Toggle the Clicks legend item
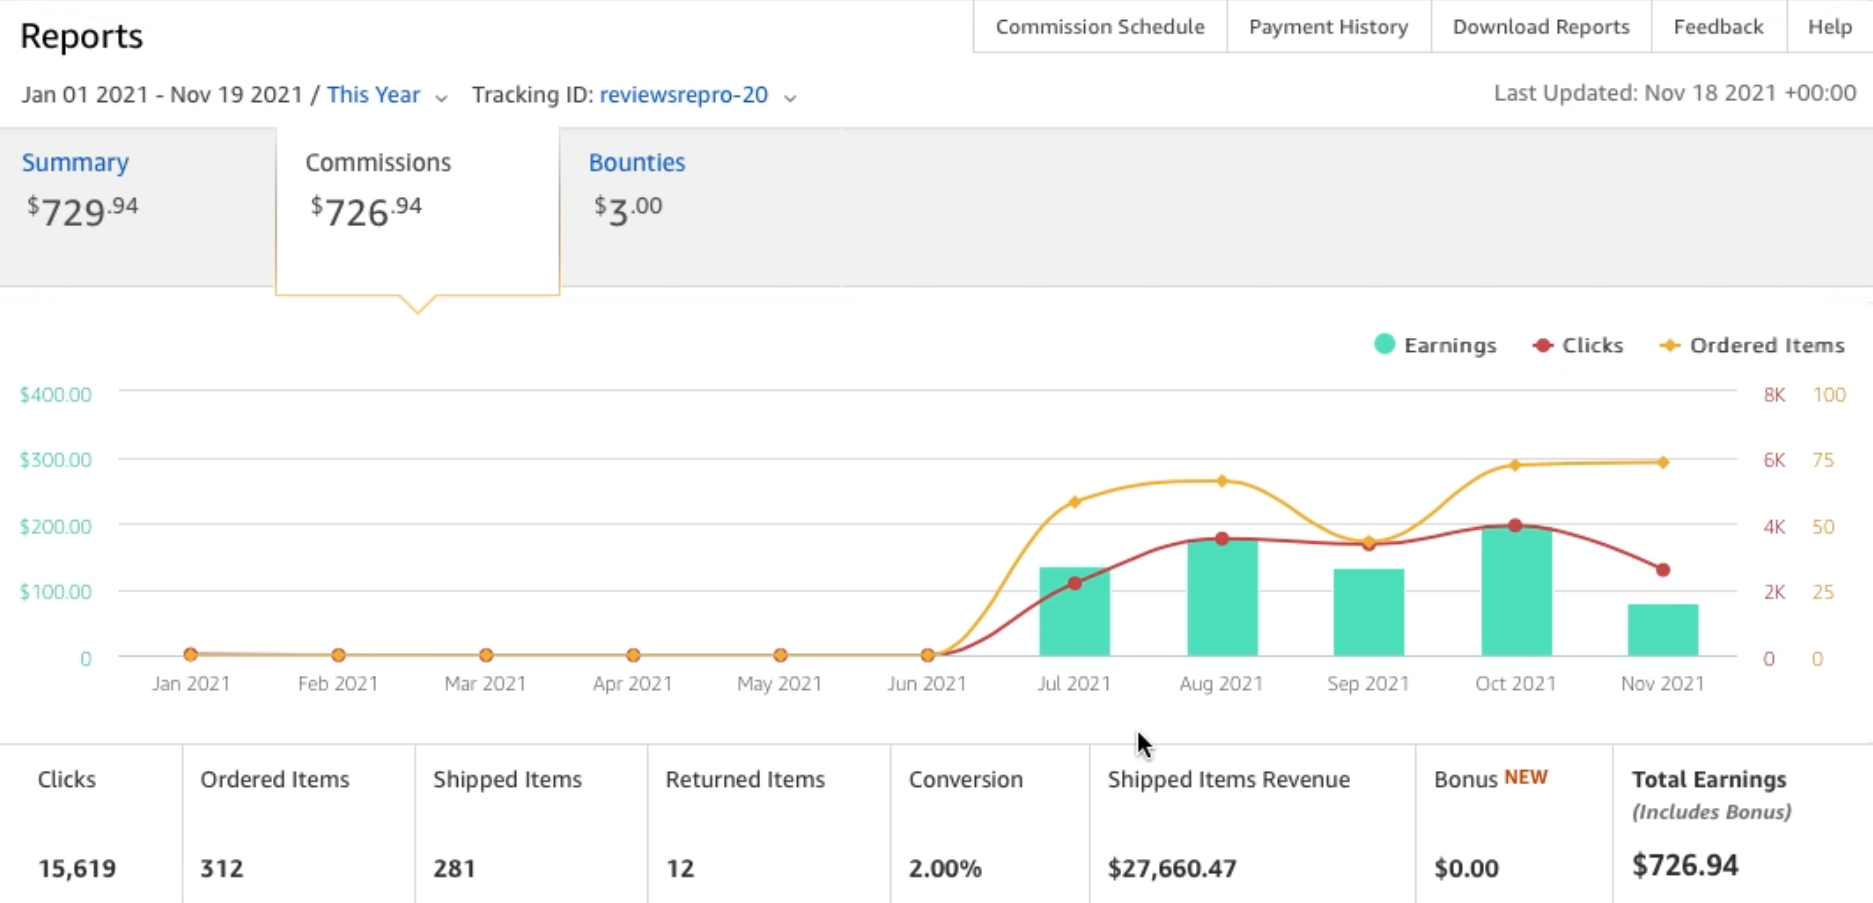Viewport: 1873px width, 903px height. (1578, 345)
